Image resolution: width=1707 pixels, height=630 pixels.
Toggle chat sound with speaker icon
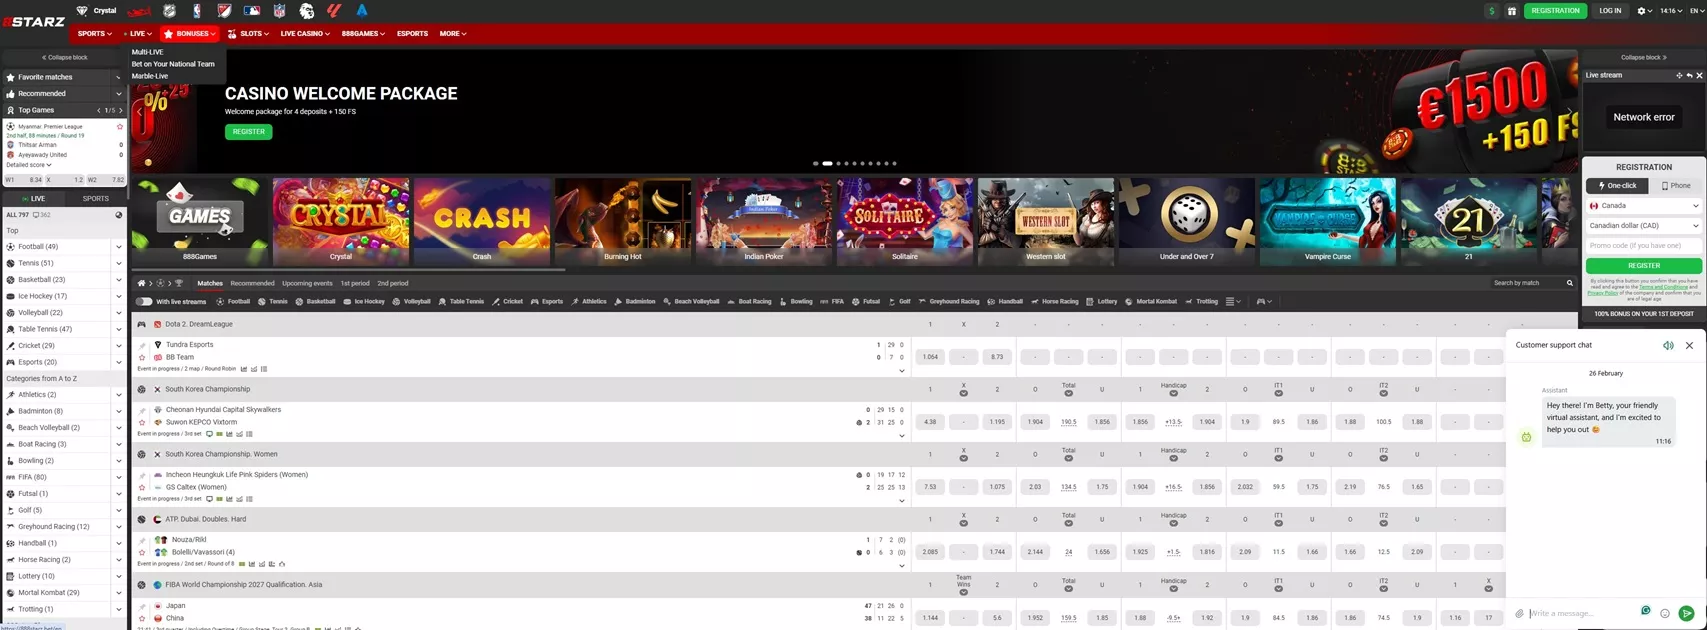pyautogui.click(x=1668, y=345)
